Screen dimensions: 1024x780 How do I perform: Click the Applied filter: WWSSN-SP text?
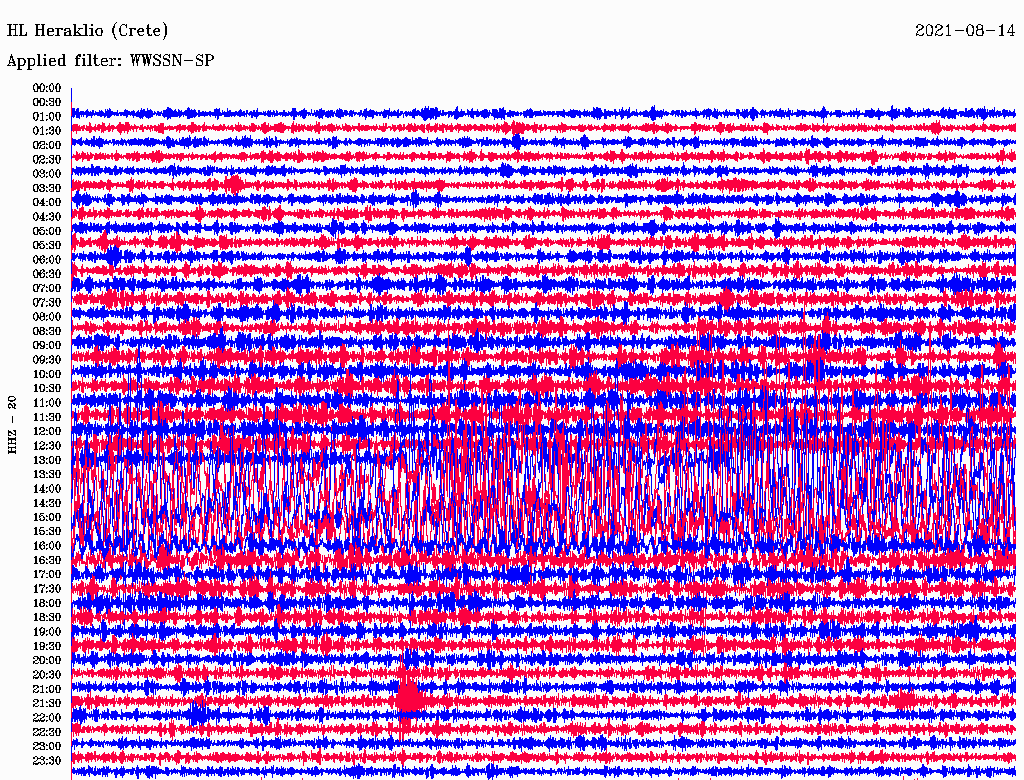pyautogui.click(x=110, y=61)
